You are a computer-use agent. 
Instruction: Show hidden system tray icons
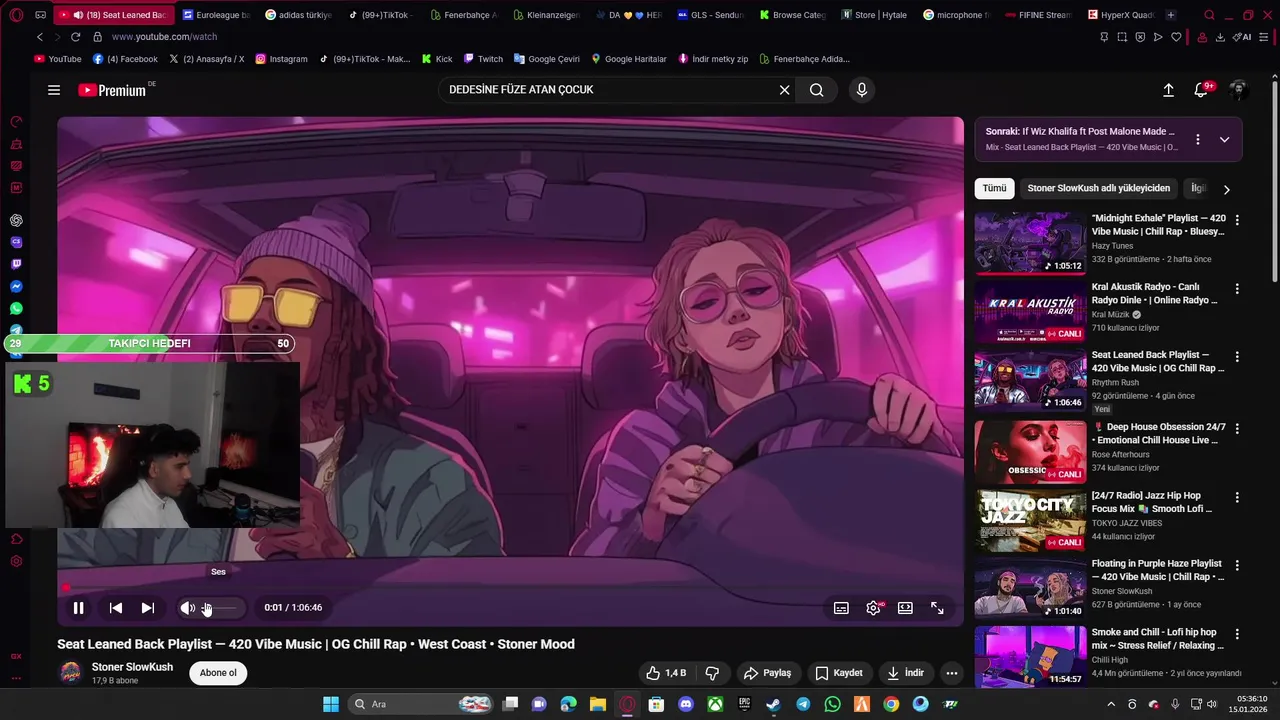tap(1110, 704)
